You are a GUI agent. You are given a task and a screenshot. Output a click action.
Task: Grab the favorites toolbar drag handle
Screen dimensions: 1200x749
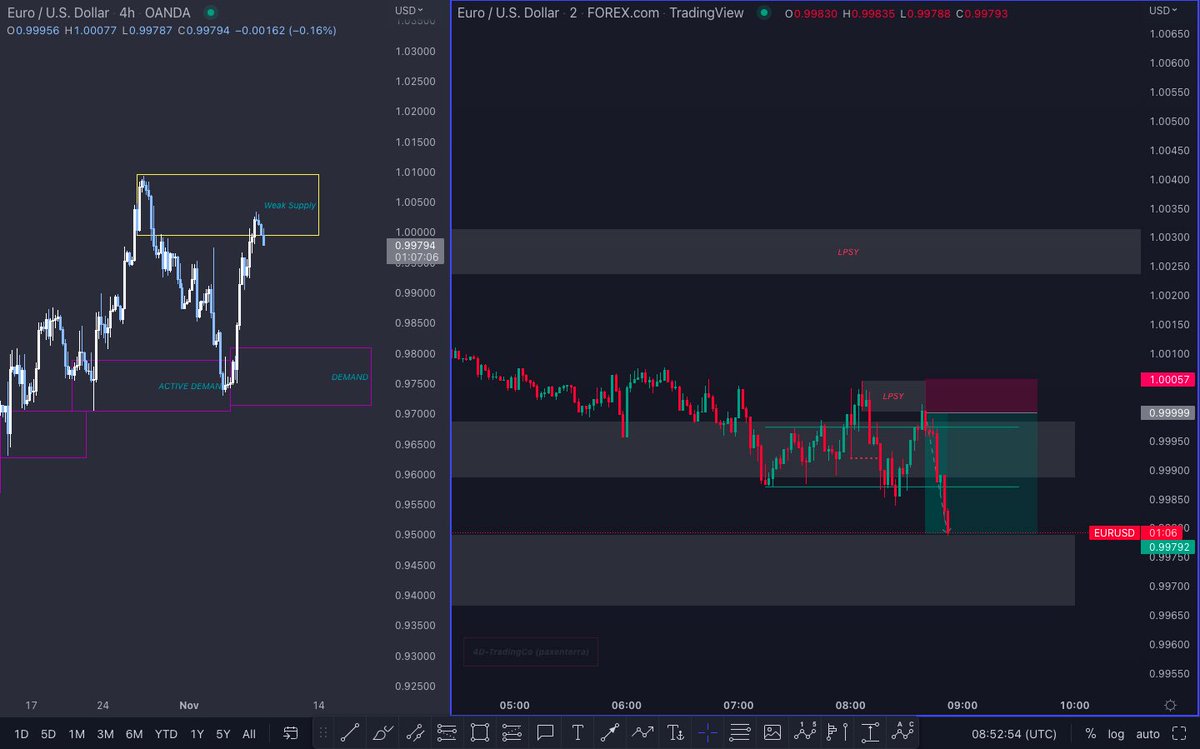[323, 733]
